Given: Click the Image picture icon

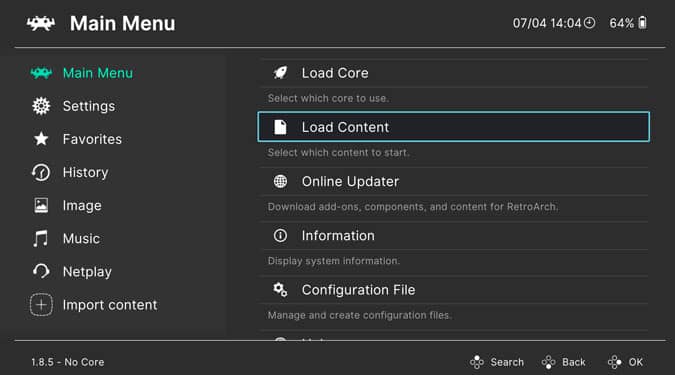Looking at the screenshot, I should [x=41, y=205].
